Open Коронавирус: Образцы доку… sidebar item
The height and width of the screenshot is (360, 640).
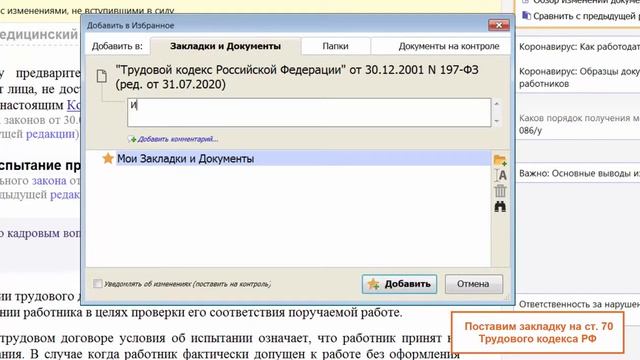click(579, 78)
